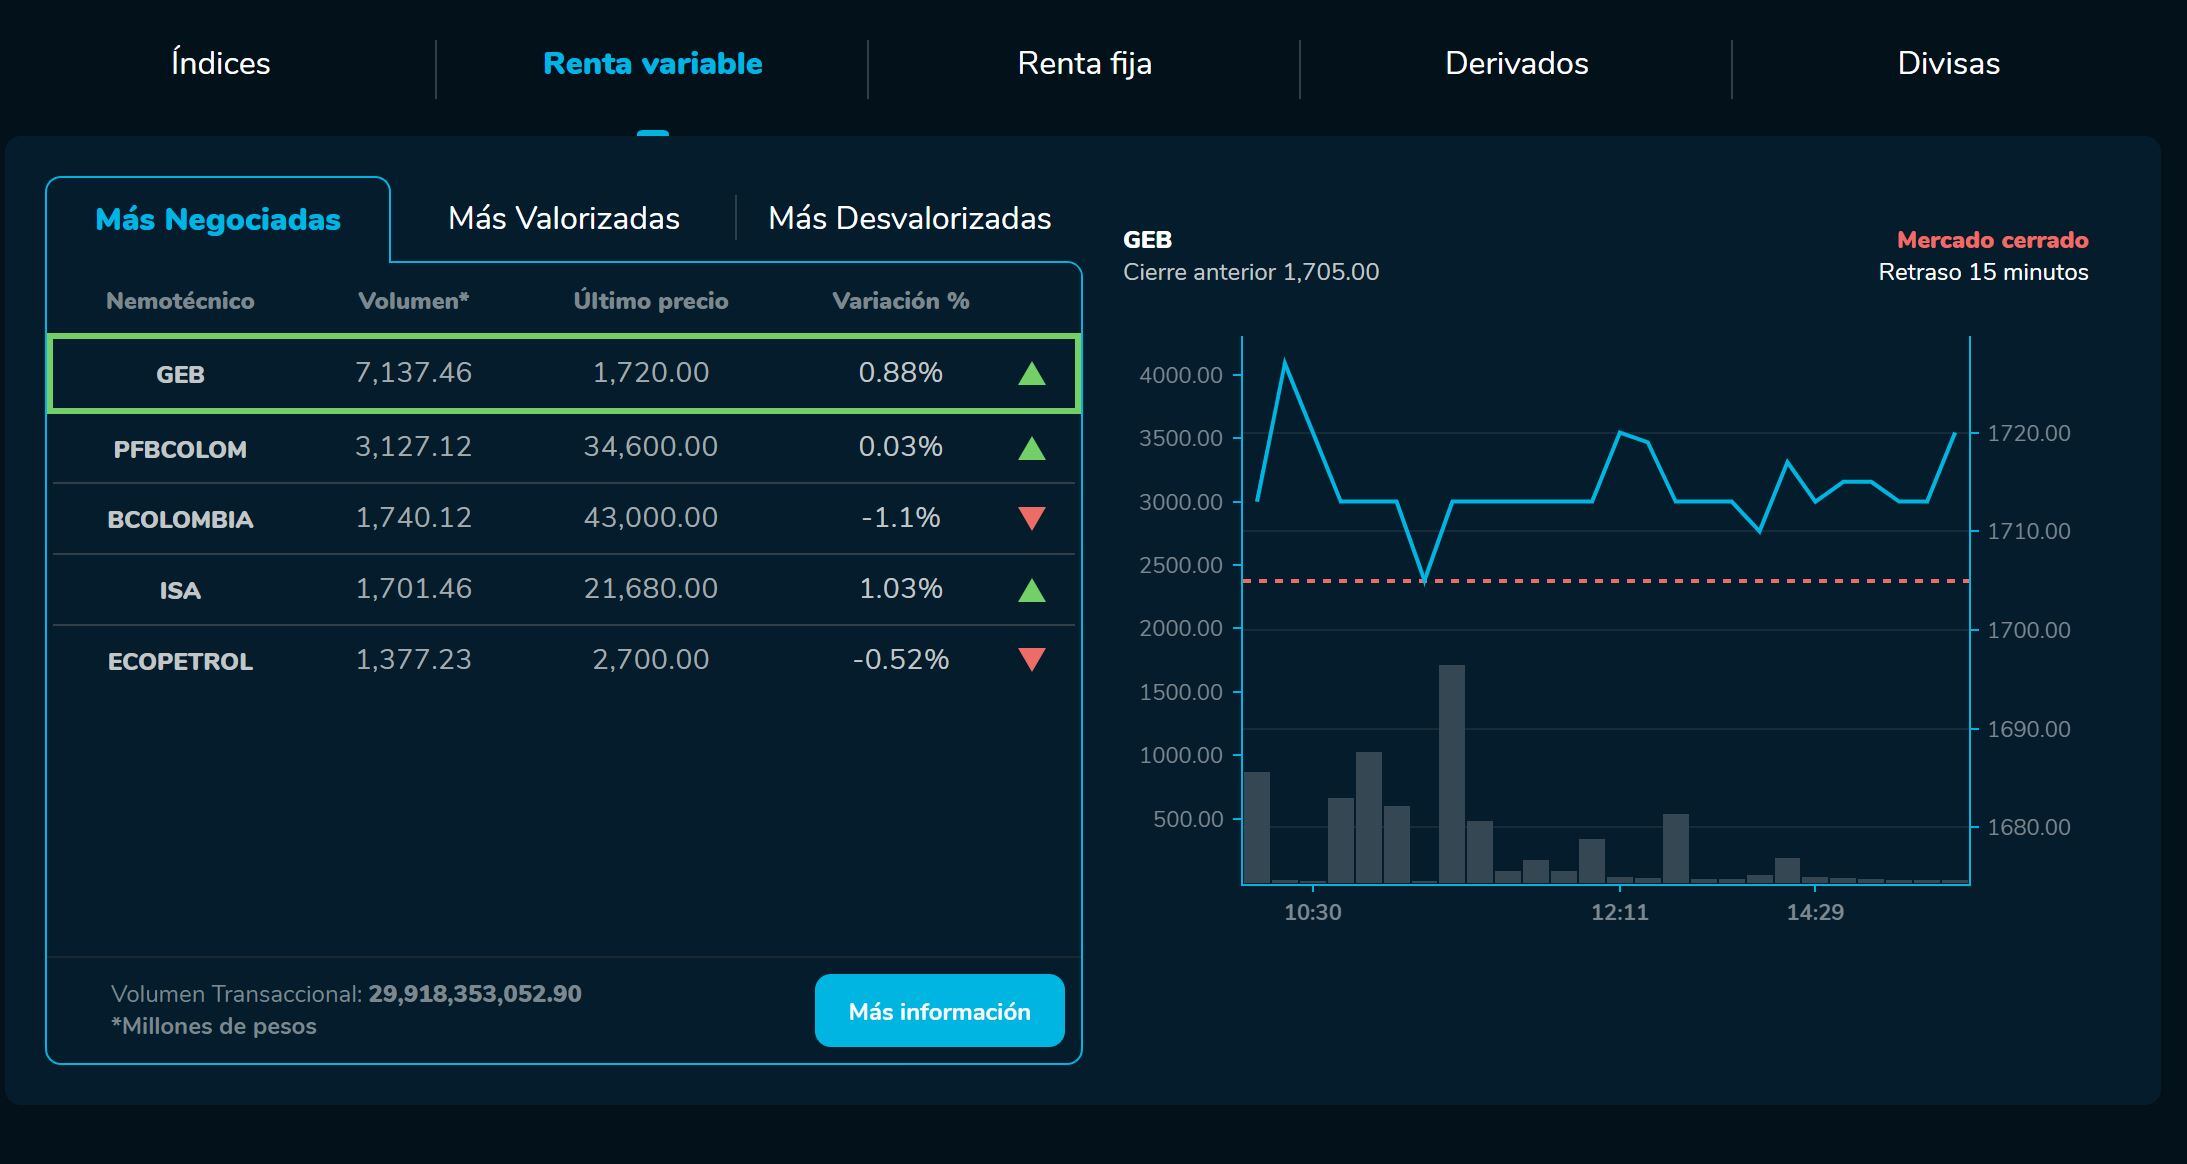Click the green up triangle beside ISA
Screen dimensions: 2187x1164
[x=1032, y=589]
